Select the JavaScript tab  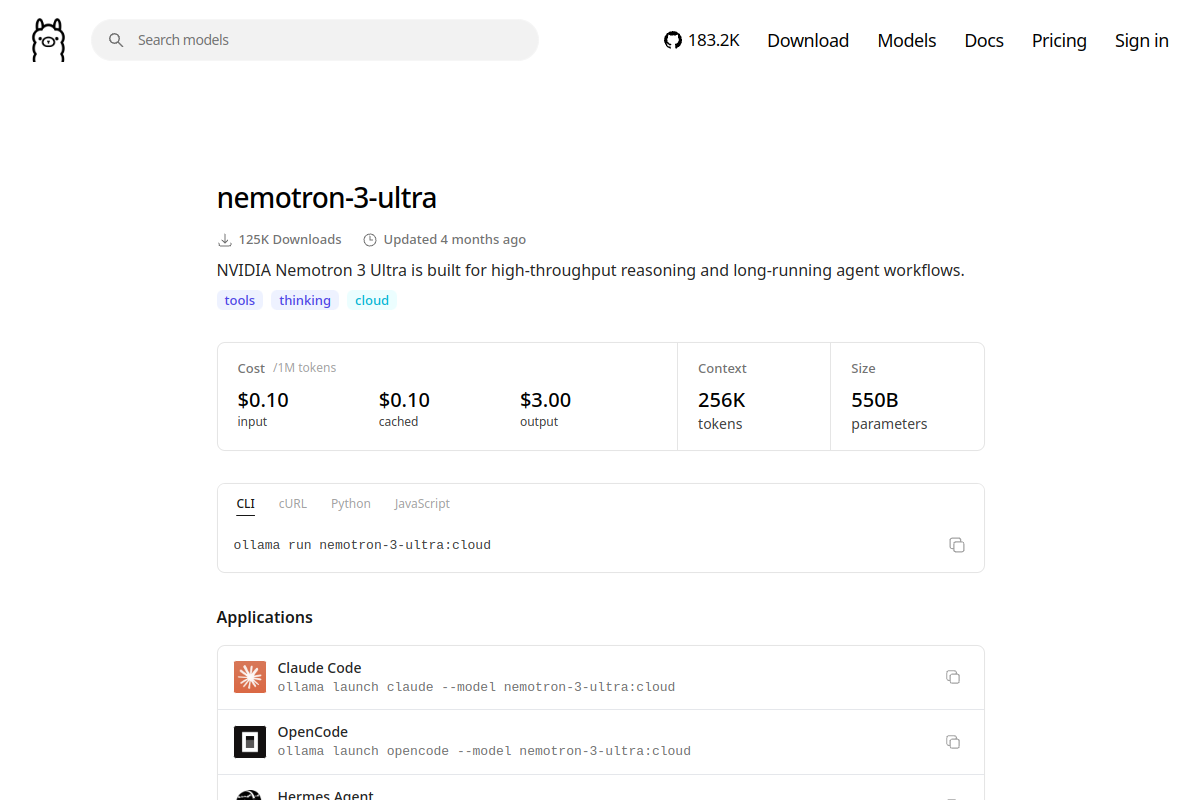422,504
